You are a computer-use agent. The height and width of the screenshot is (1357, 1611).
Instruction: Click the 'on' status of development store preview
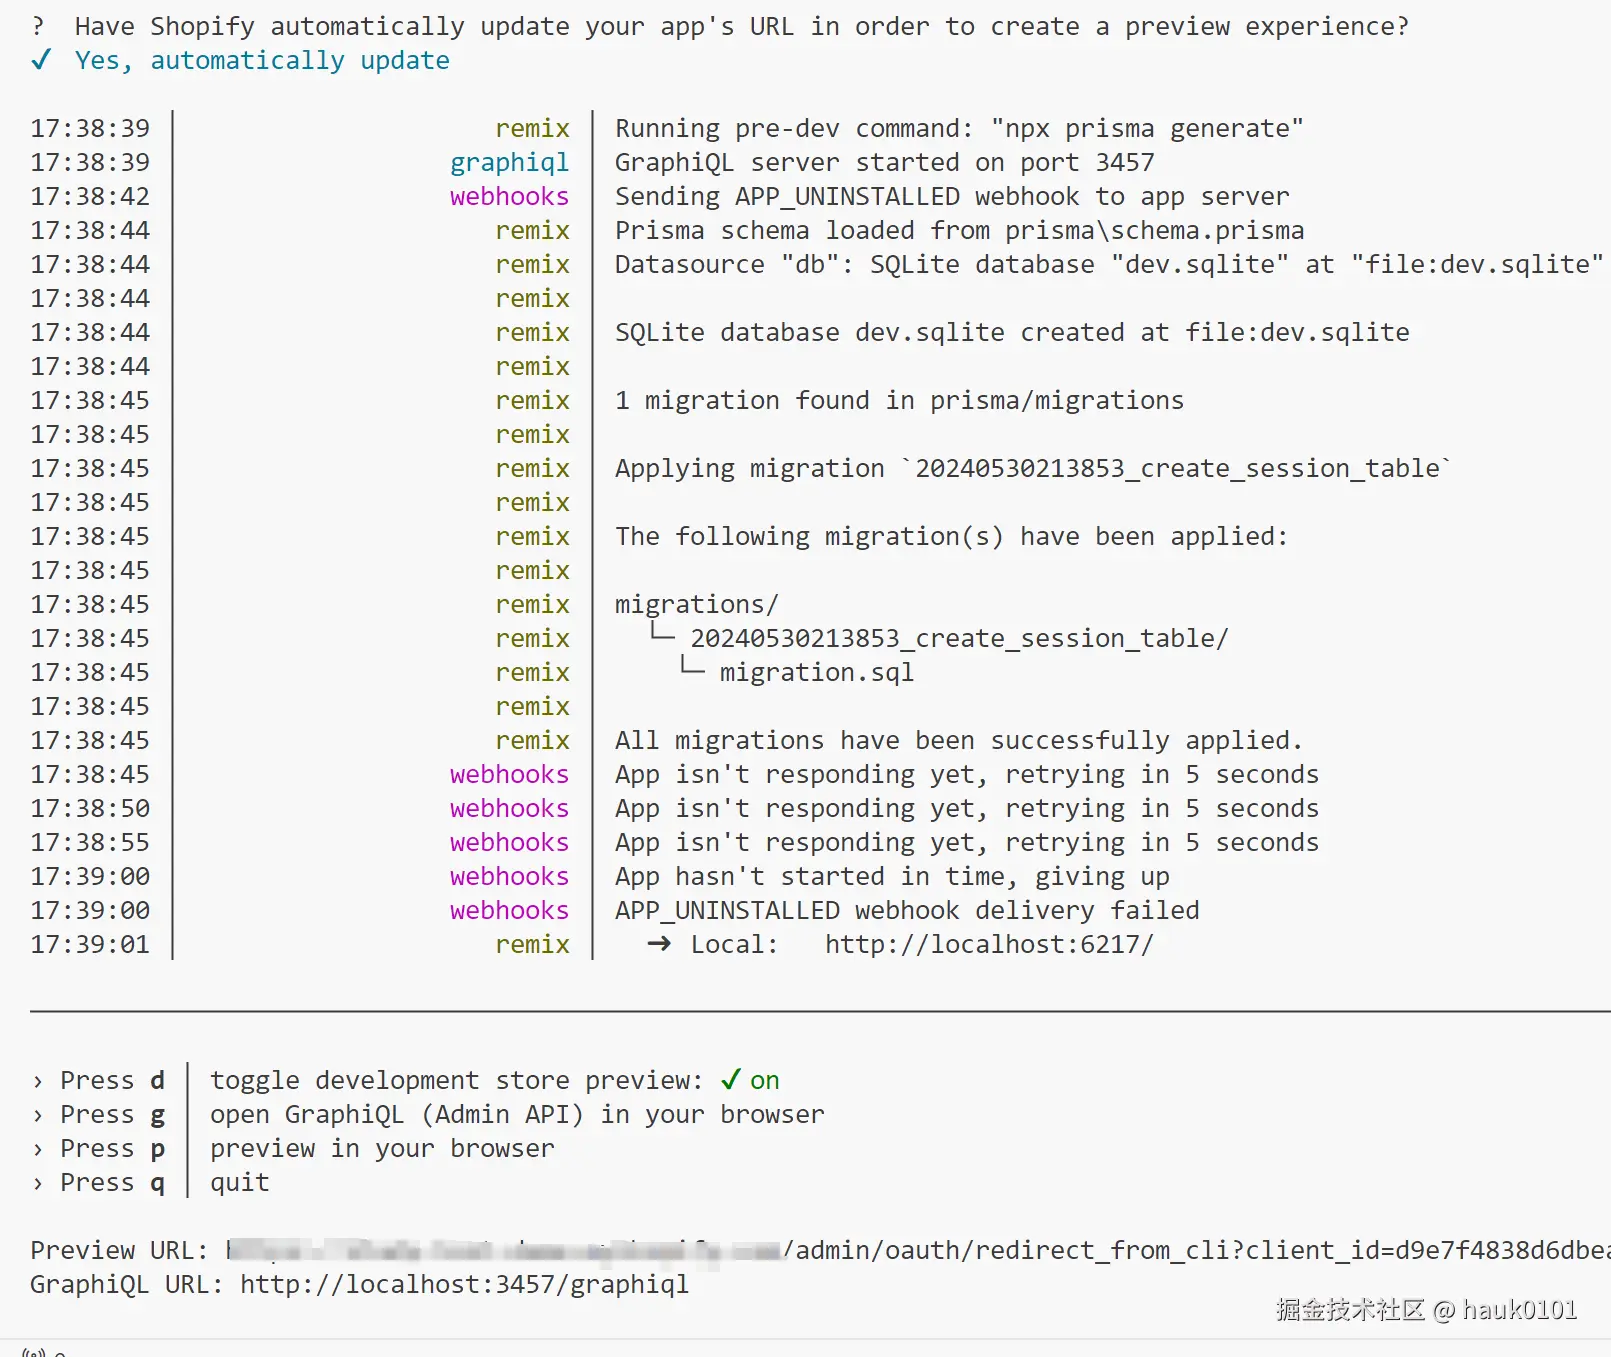pos(765,1080)
